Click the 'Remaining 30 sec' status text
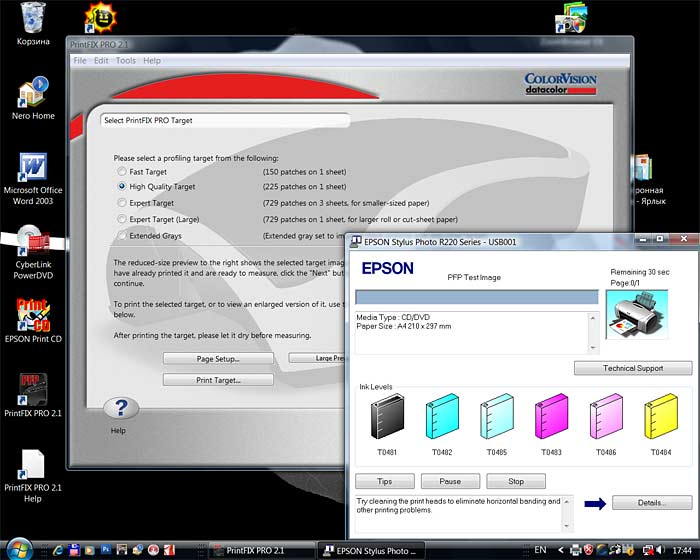Viewport: 700px width, 560px height. click(640, 272)
